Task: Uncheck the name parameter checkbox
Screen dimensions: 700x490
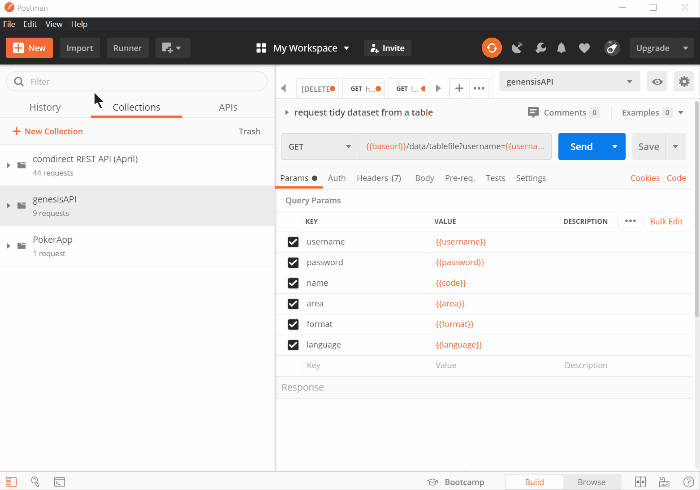Action: coord(293,283)
